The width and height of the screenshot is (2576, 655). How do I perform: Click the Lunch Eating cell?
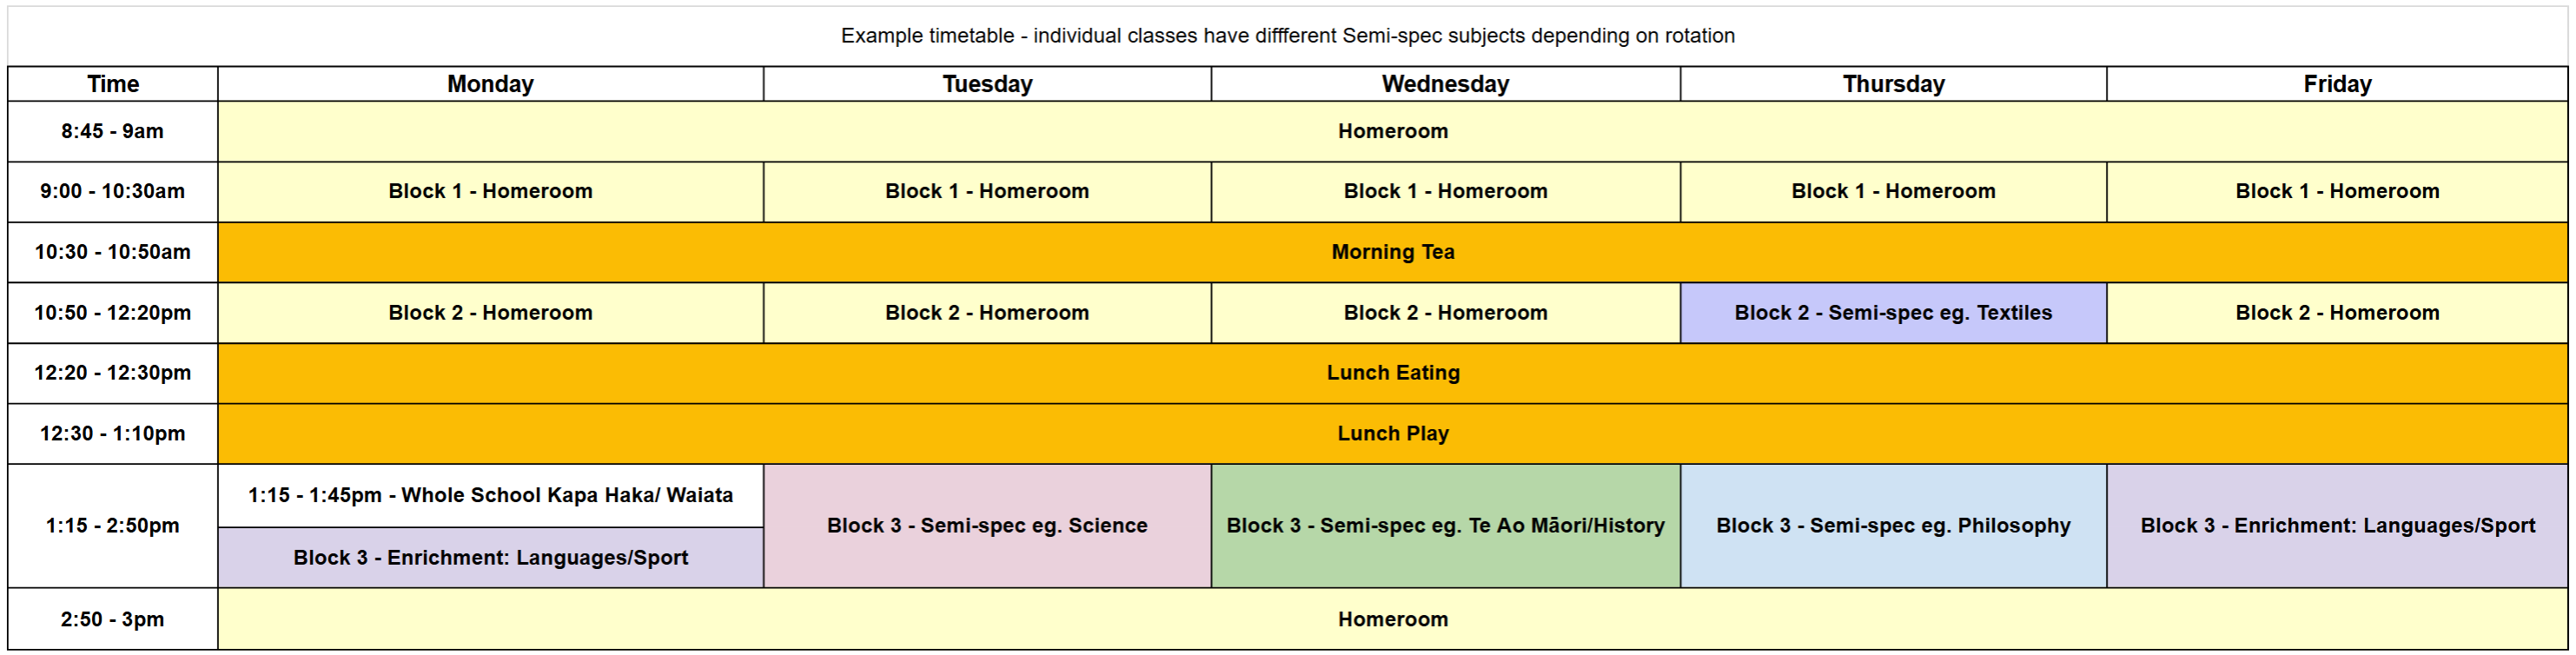click(1392, 373)
